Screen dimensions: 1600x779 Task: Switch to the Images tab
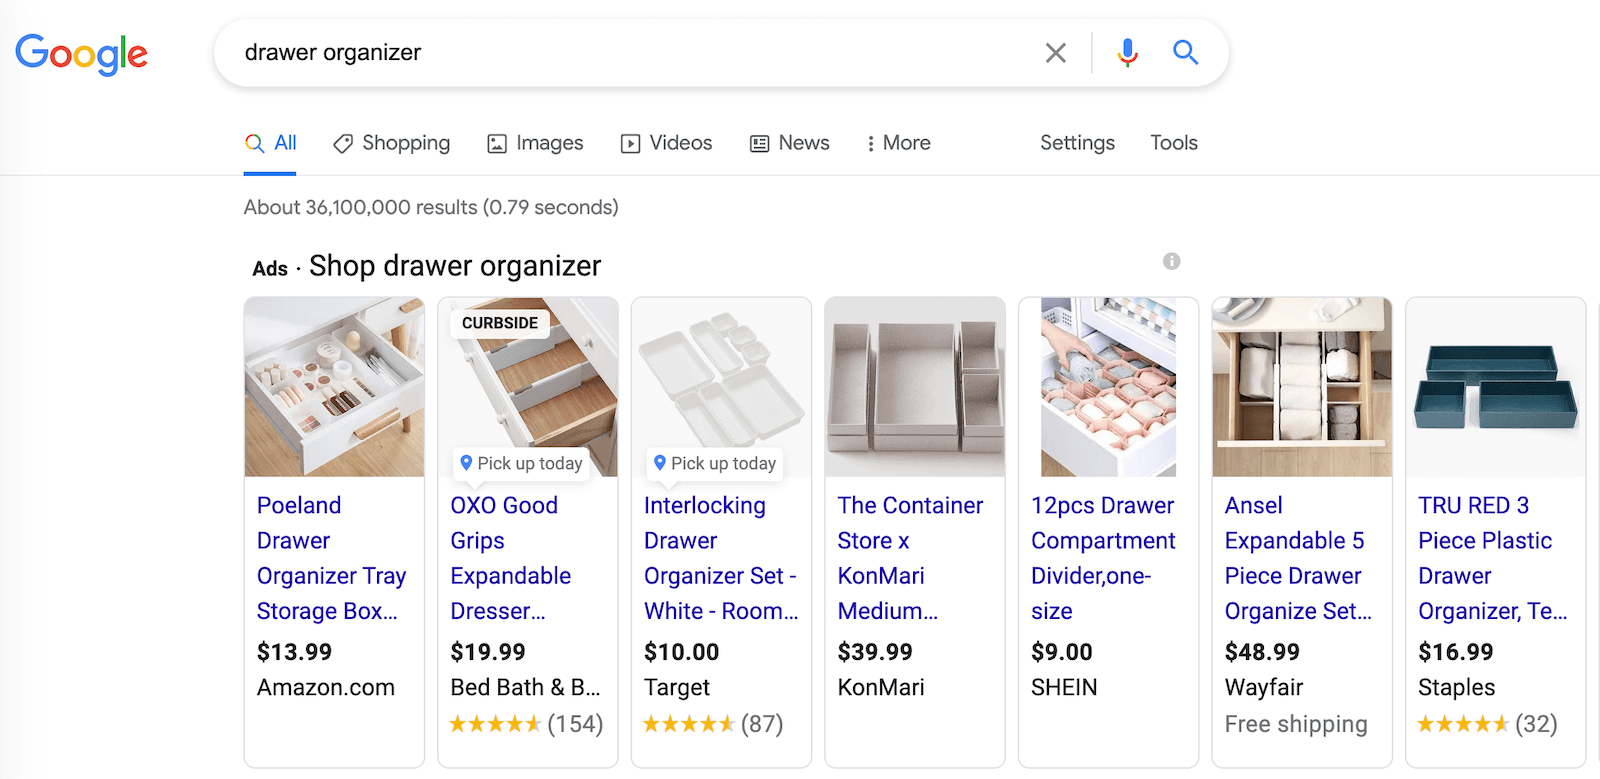[535, 143]
